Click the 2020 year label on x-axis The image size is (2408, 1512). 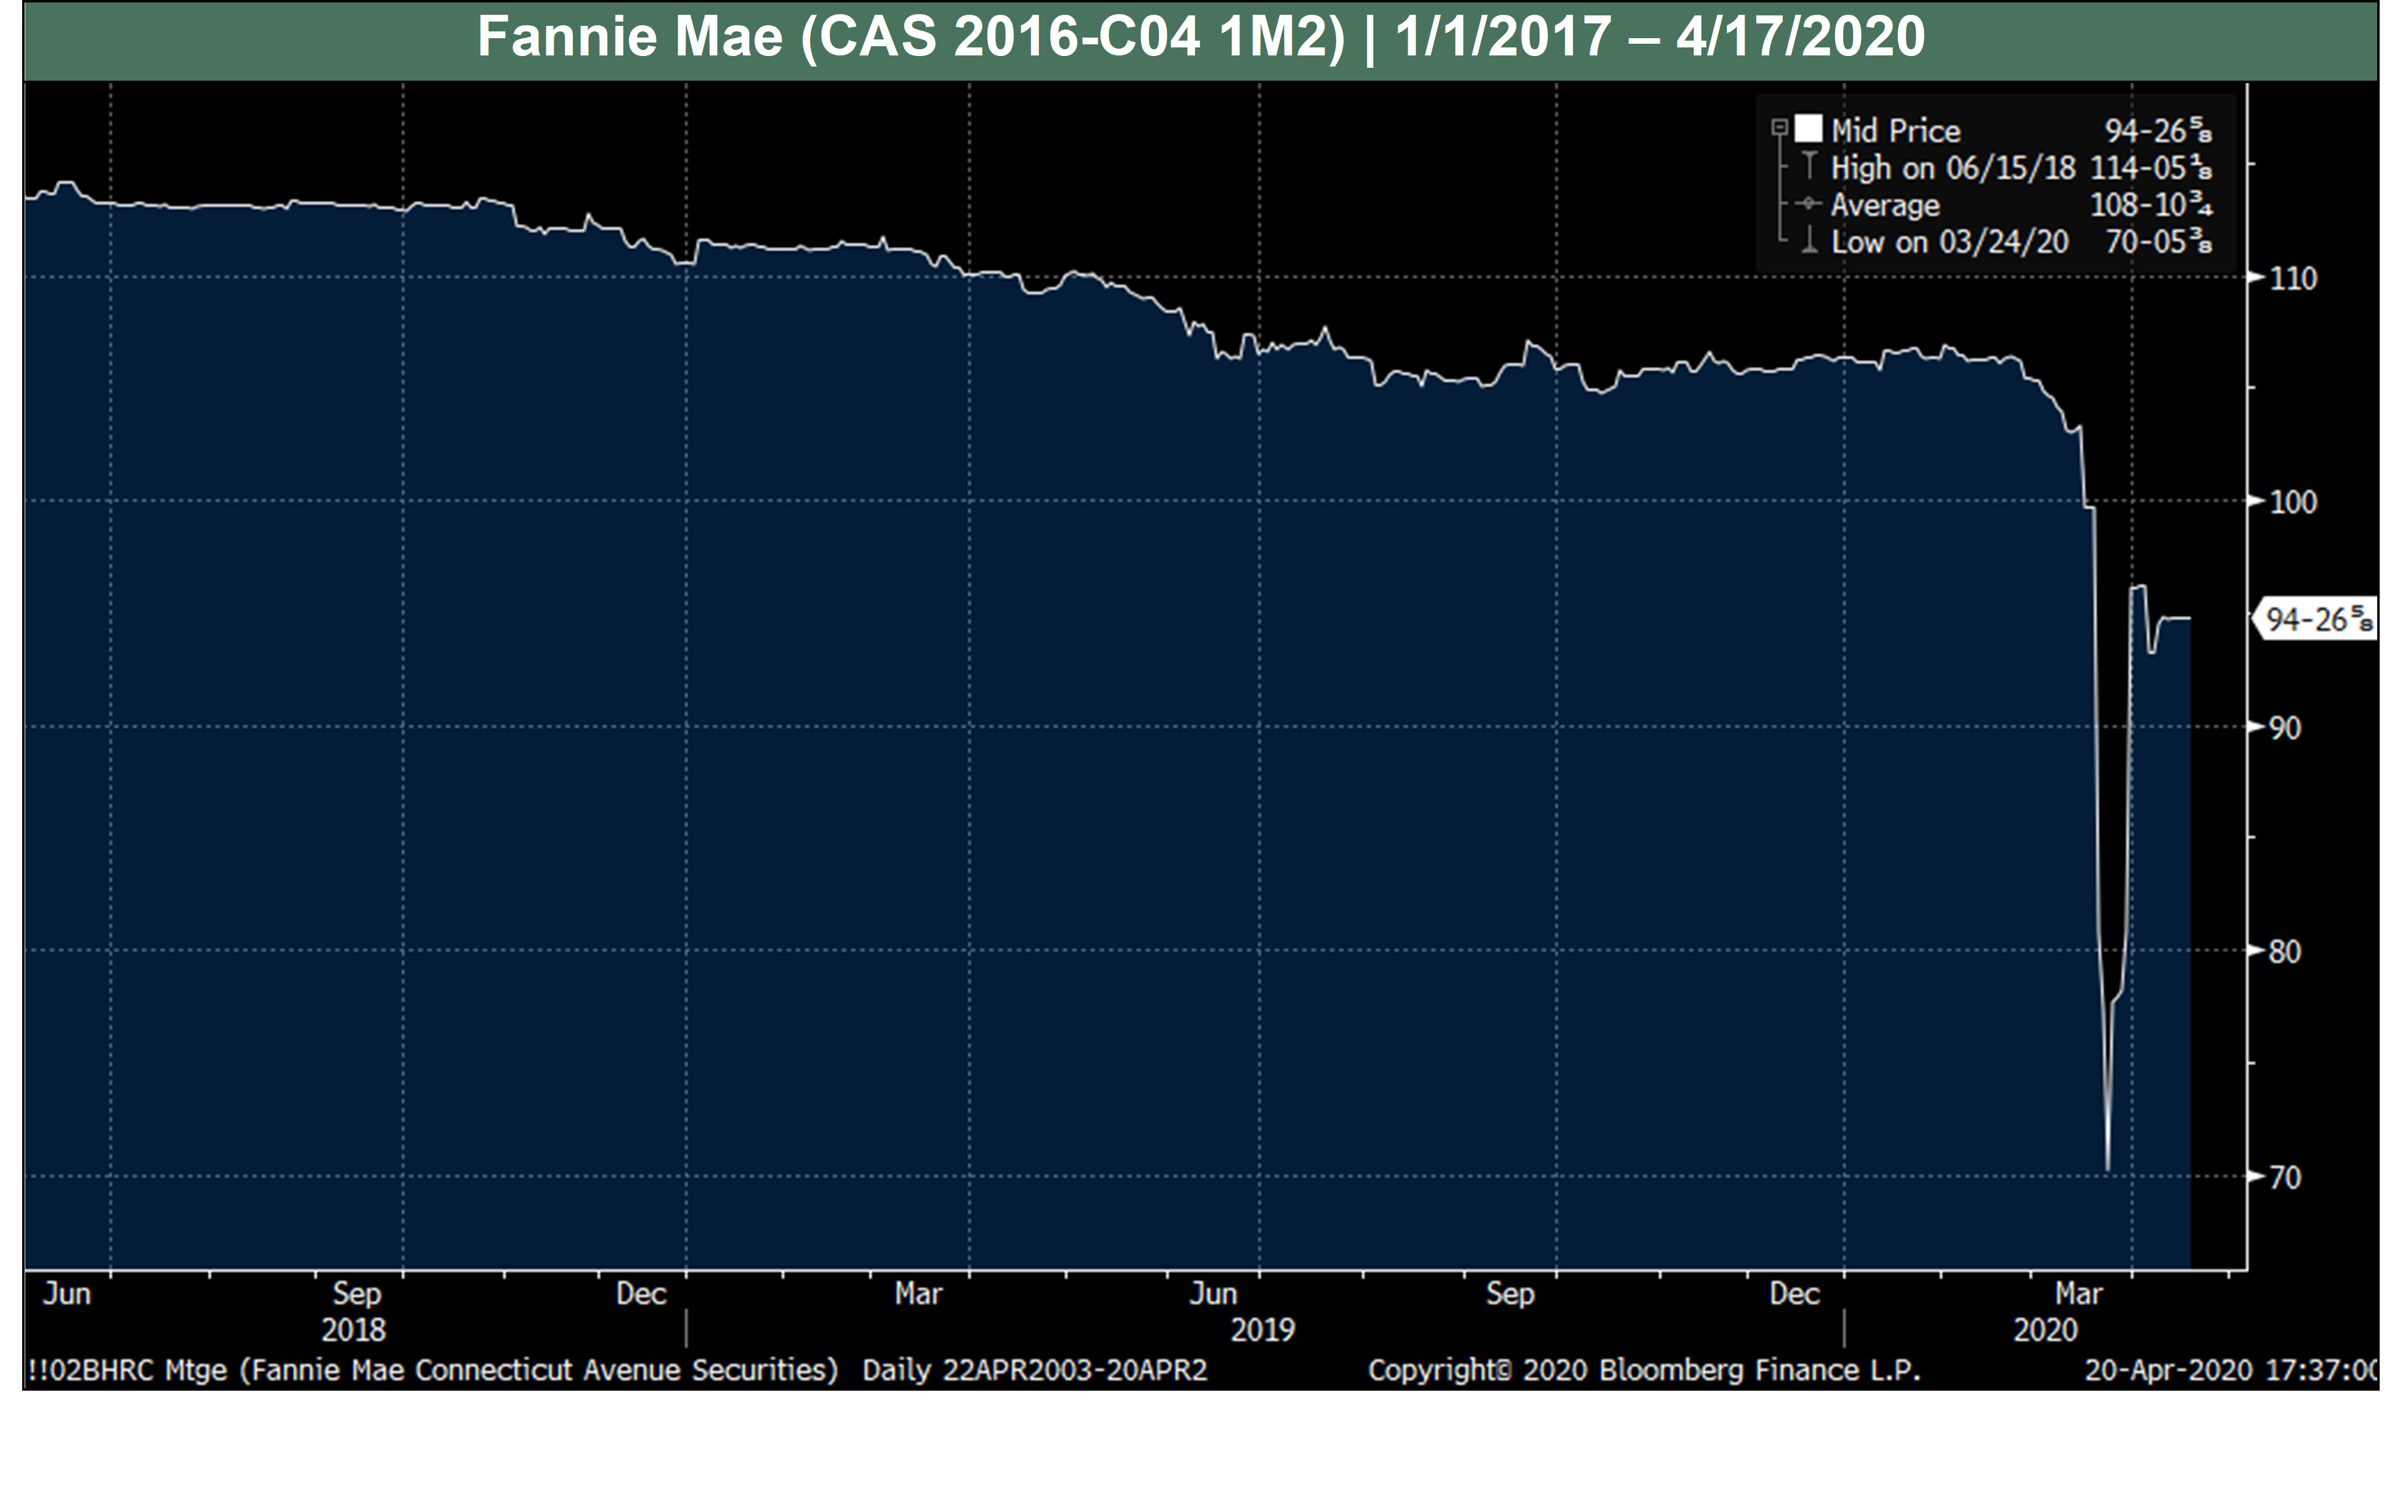pyautogui.click(x=2045, y=1329)
